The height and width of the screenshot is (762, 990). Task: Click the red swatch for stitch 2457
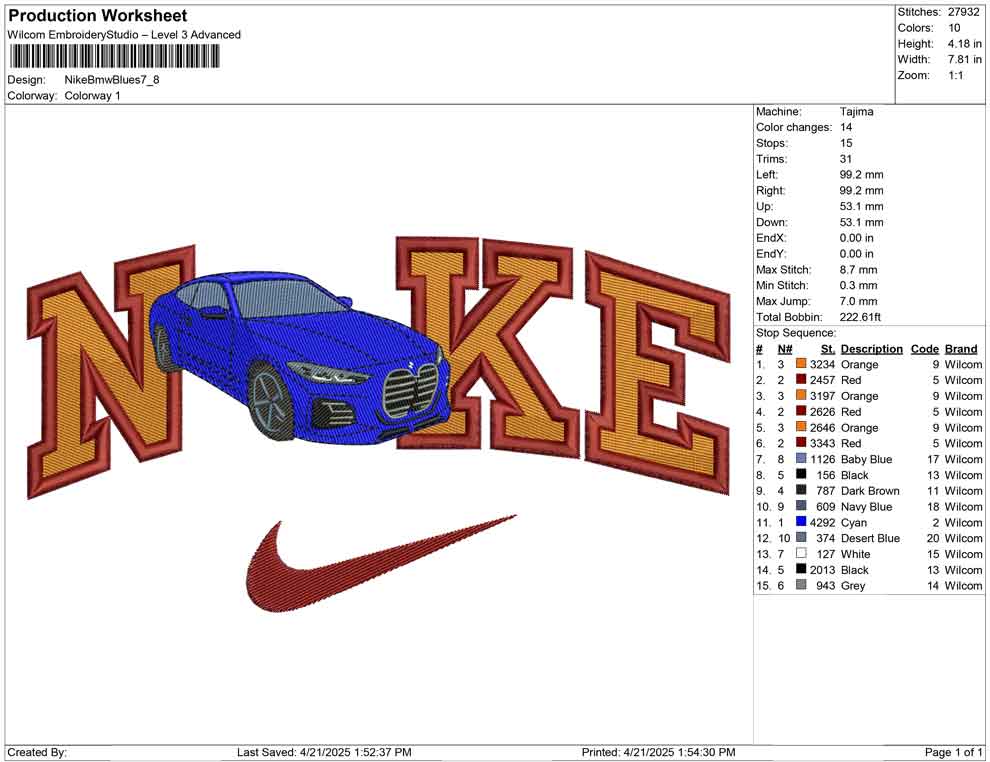coord(801,379)
